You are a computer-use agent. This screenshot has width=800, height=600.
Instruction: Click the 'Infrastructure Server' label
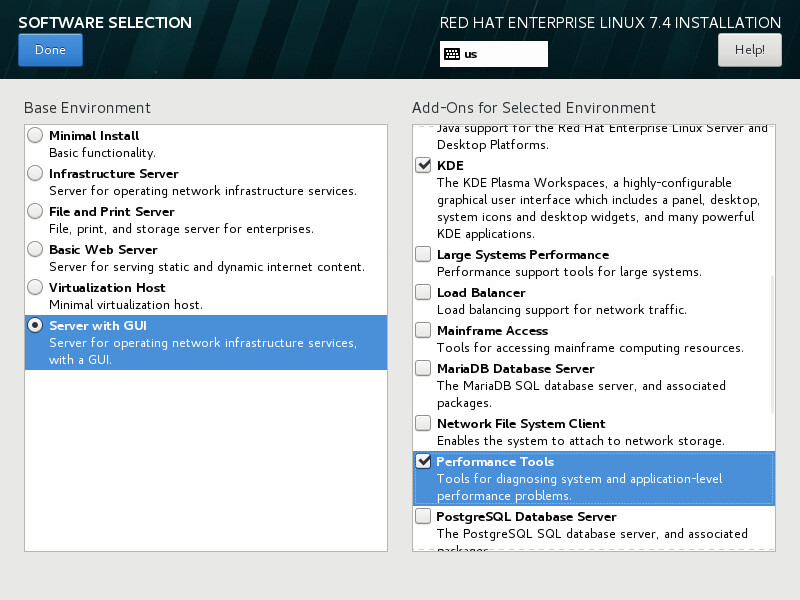pos(114,173)
